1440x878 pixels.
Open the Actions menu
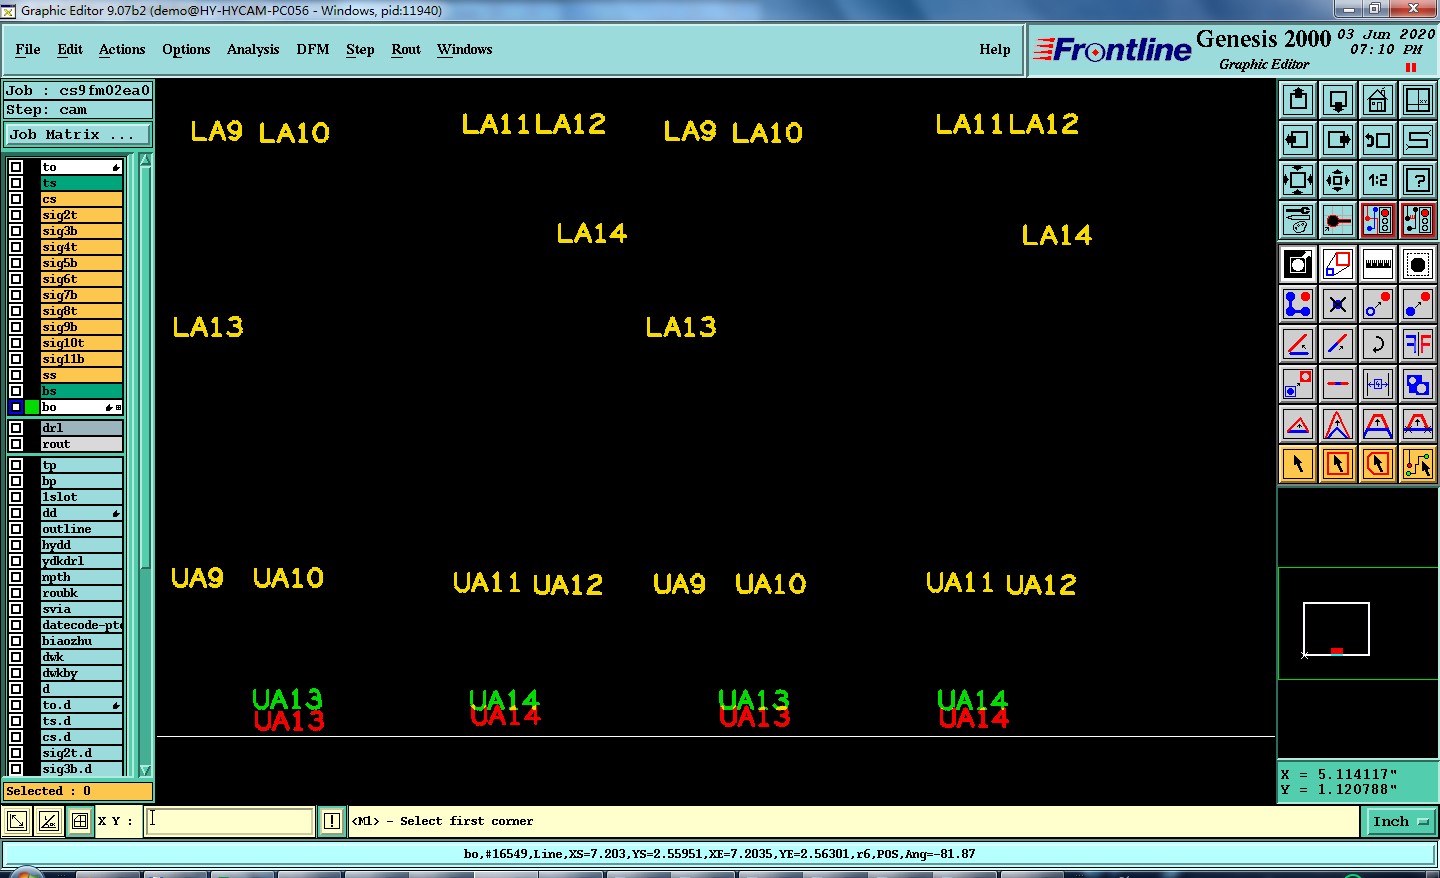(x=122, y=49)
